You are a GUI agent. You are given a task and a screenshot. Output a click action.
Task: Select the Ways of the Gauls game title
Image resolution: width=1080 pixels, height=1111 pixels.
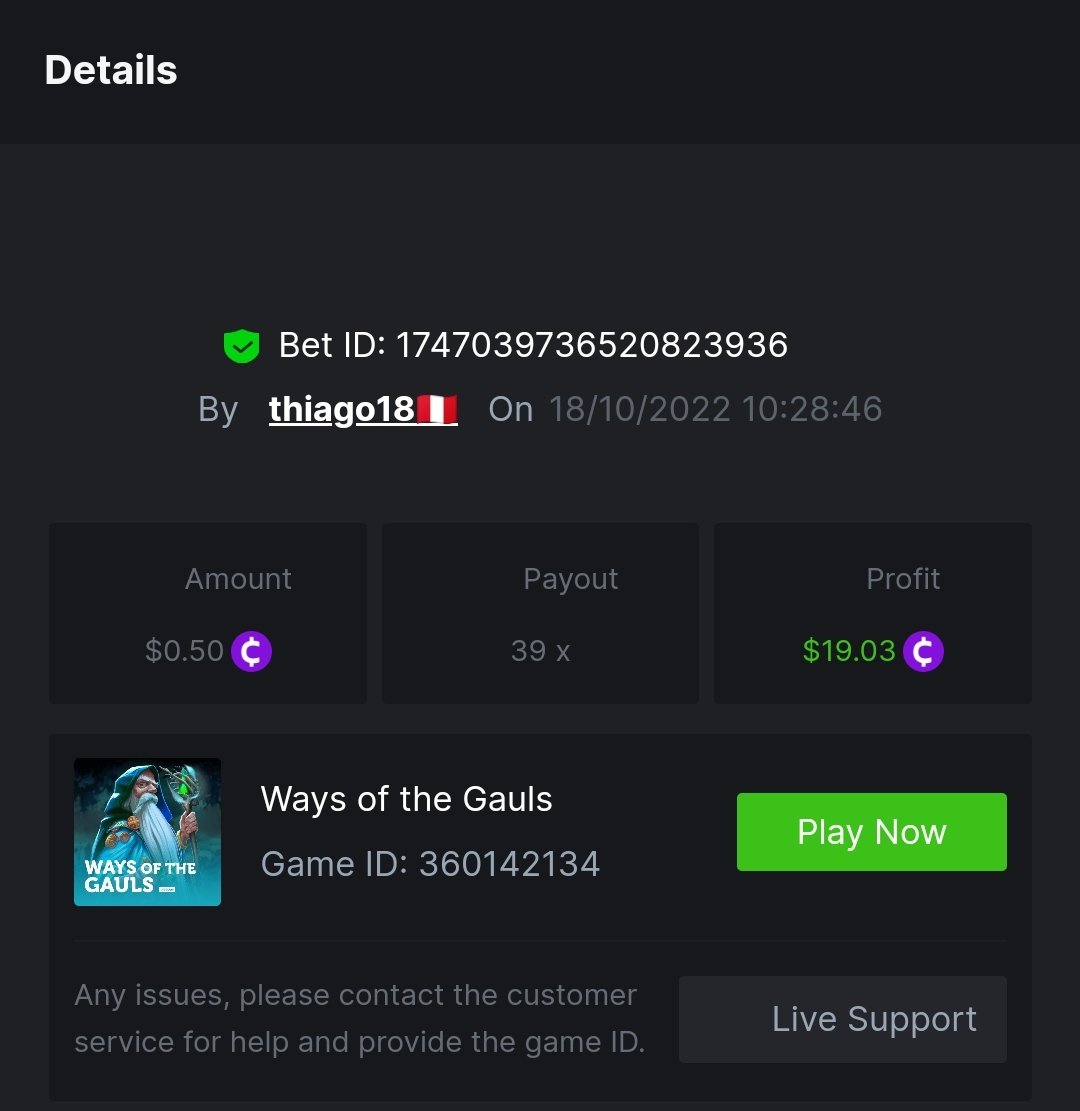[x=406, y=799]
